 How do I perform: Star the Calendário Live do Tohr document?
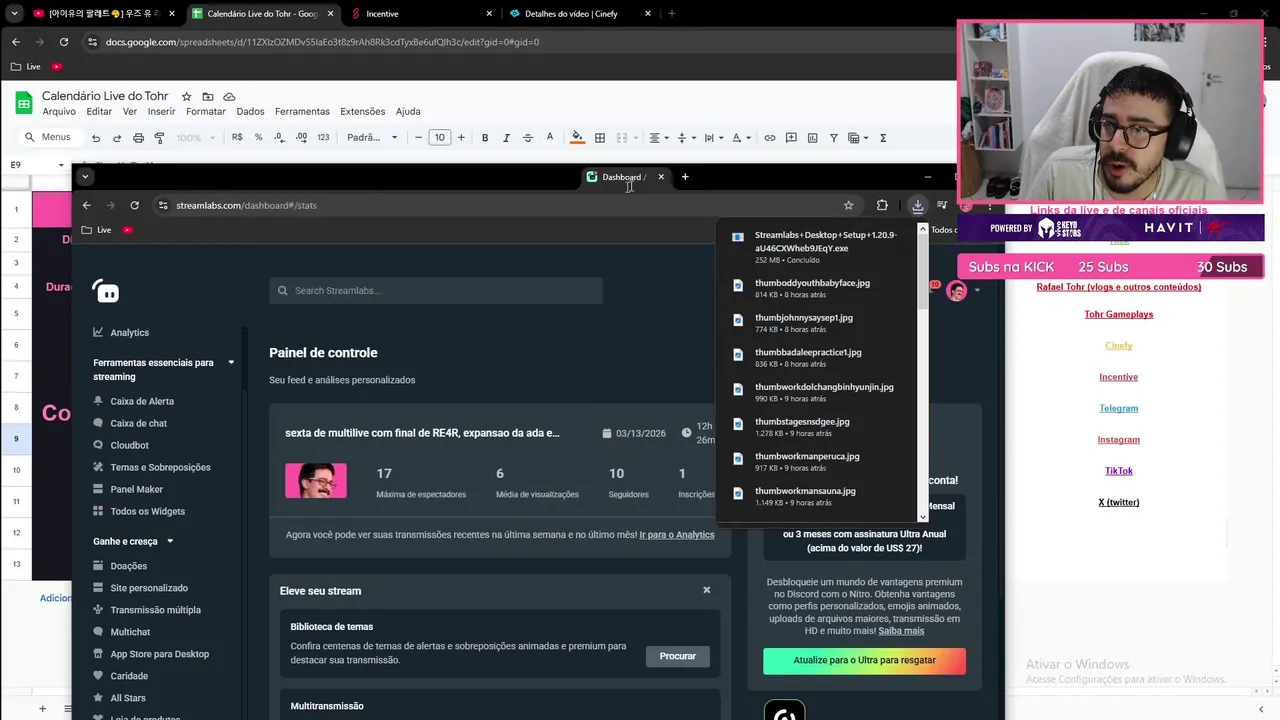click(186, 96)
